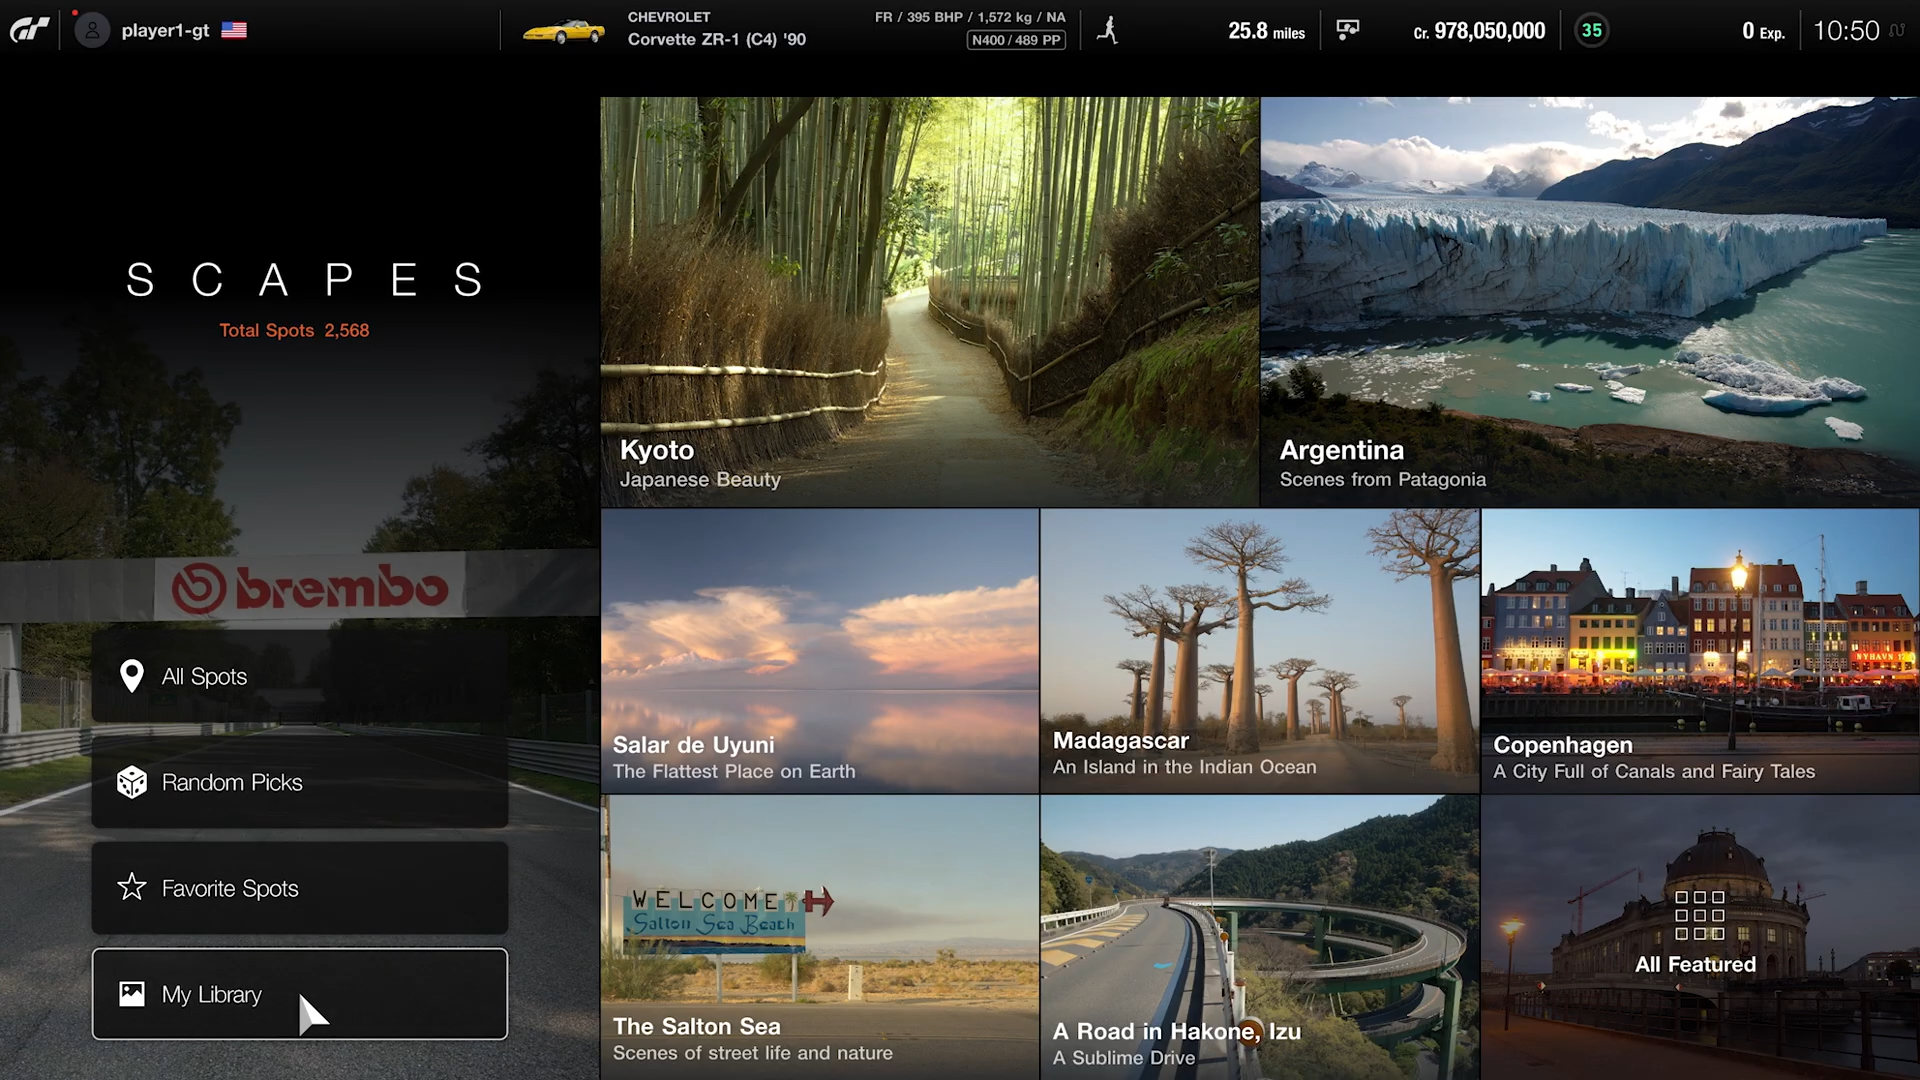The height and width of the screenshot is (1080, 1920).
Task: Click the Gran Turismo logo icon
Action: click(x=30, y=30)
